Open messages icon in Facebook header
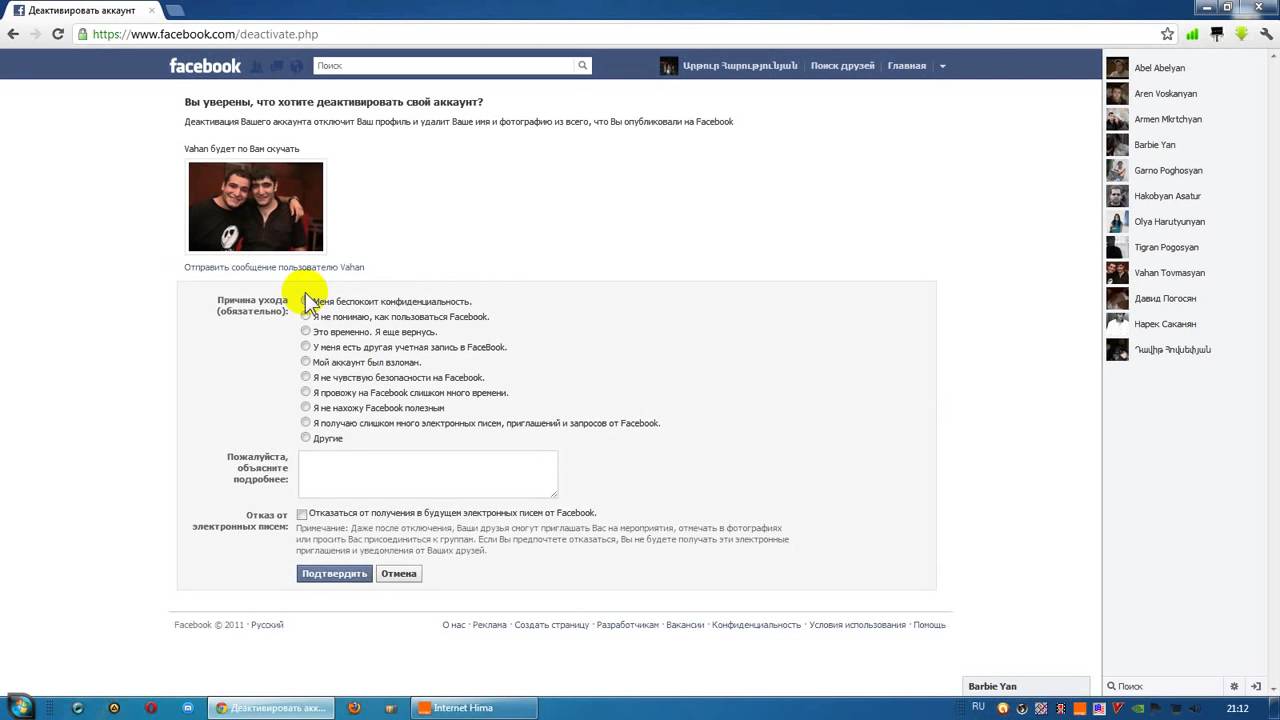This screenshot has width=1280, height=720. pos(276,66)
